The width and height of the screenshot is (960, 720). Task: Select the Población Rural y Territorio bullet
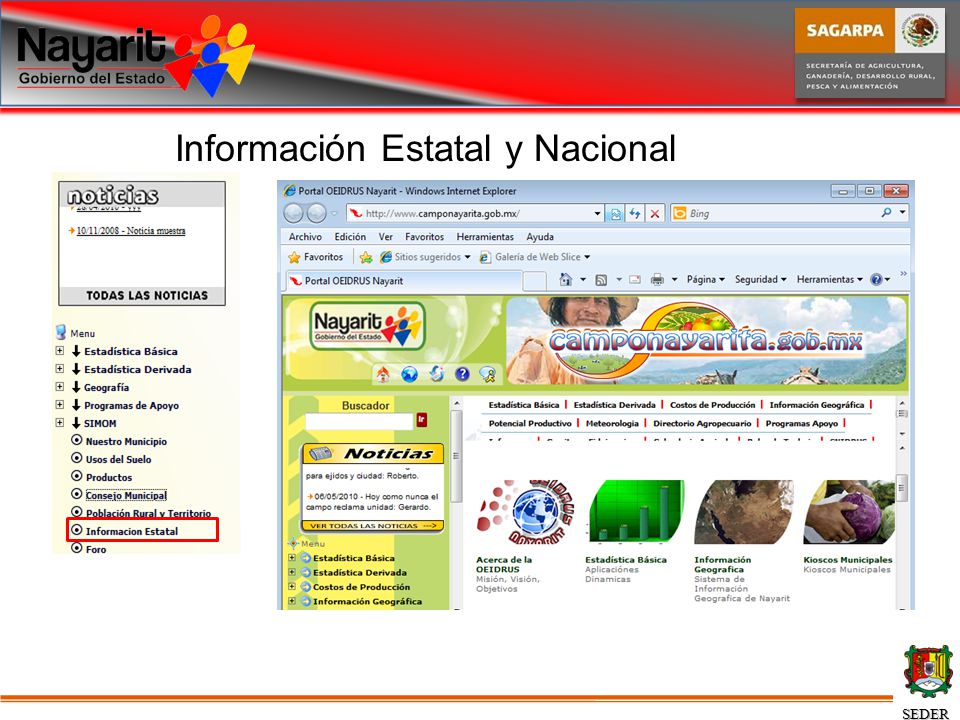pyautogui.click(x=77, y=512)
